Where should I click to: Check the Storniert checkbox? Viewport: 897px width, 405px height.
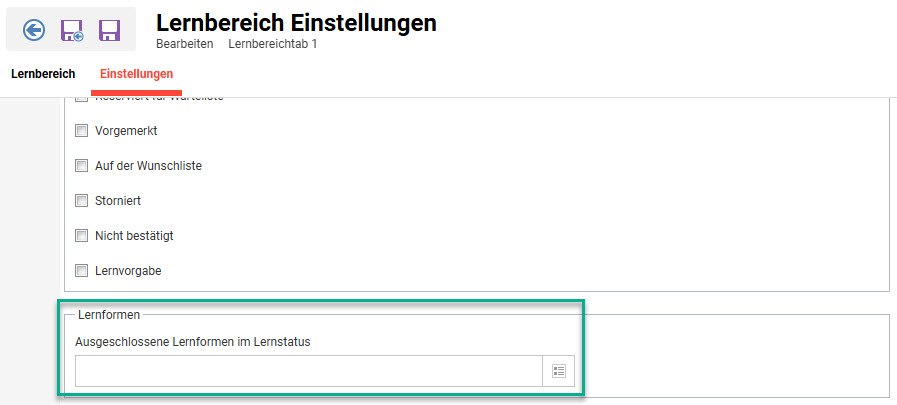82,201
